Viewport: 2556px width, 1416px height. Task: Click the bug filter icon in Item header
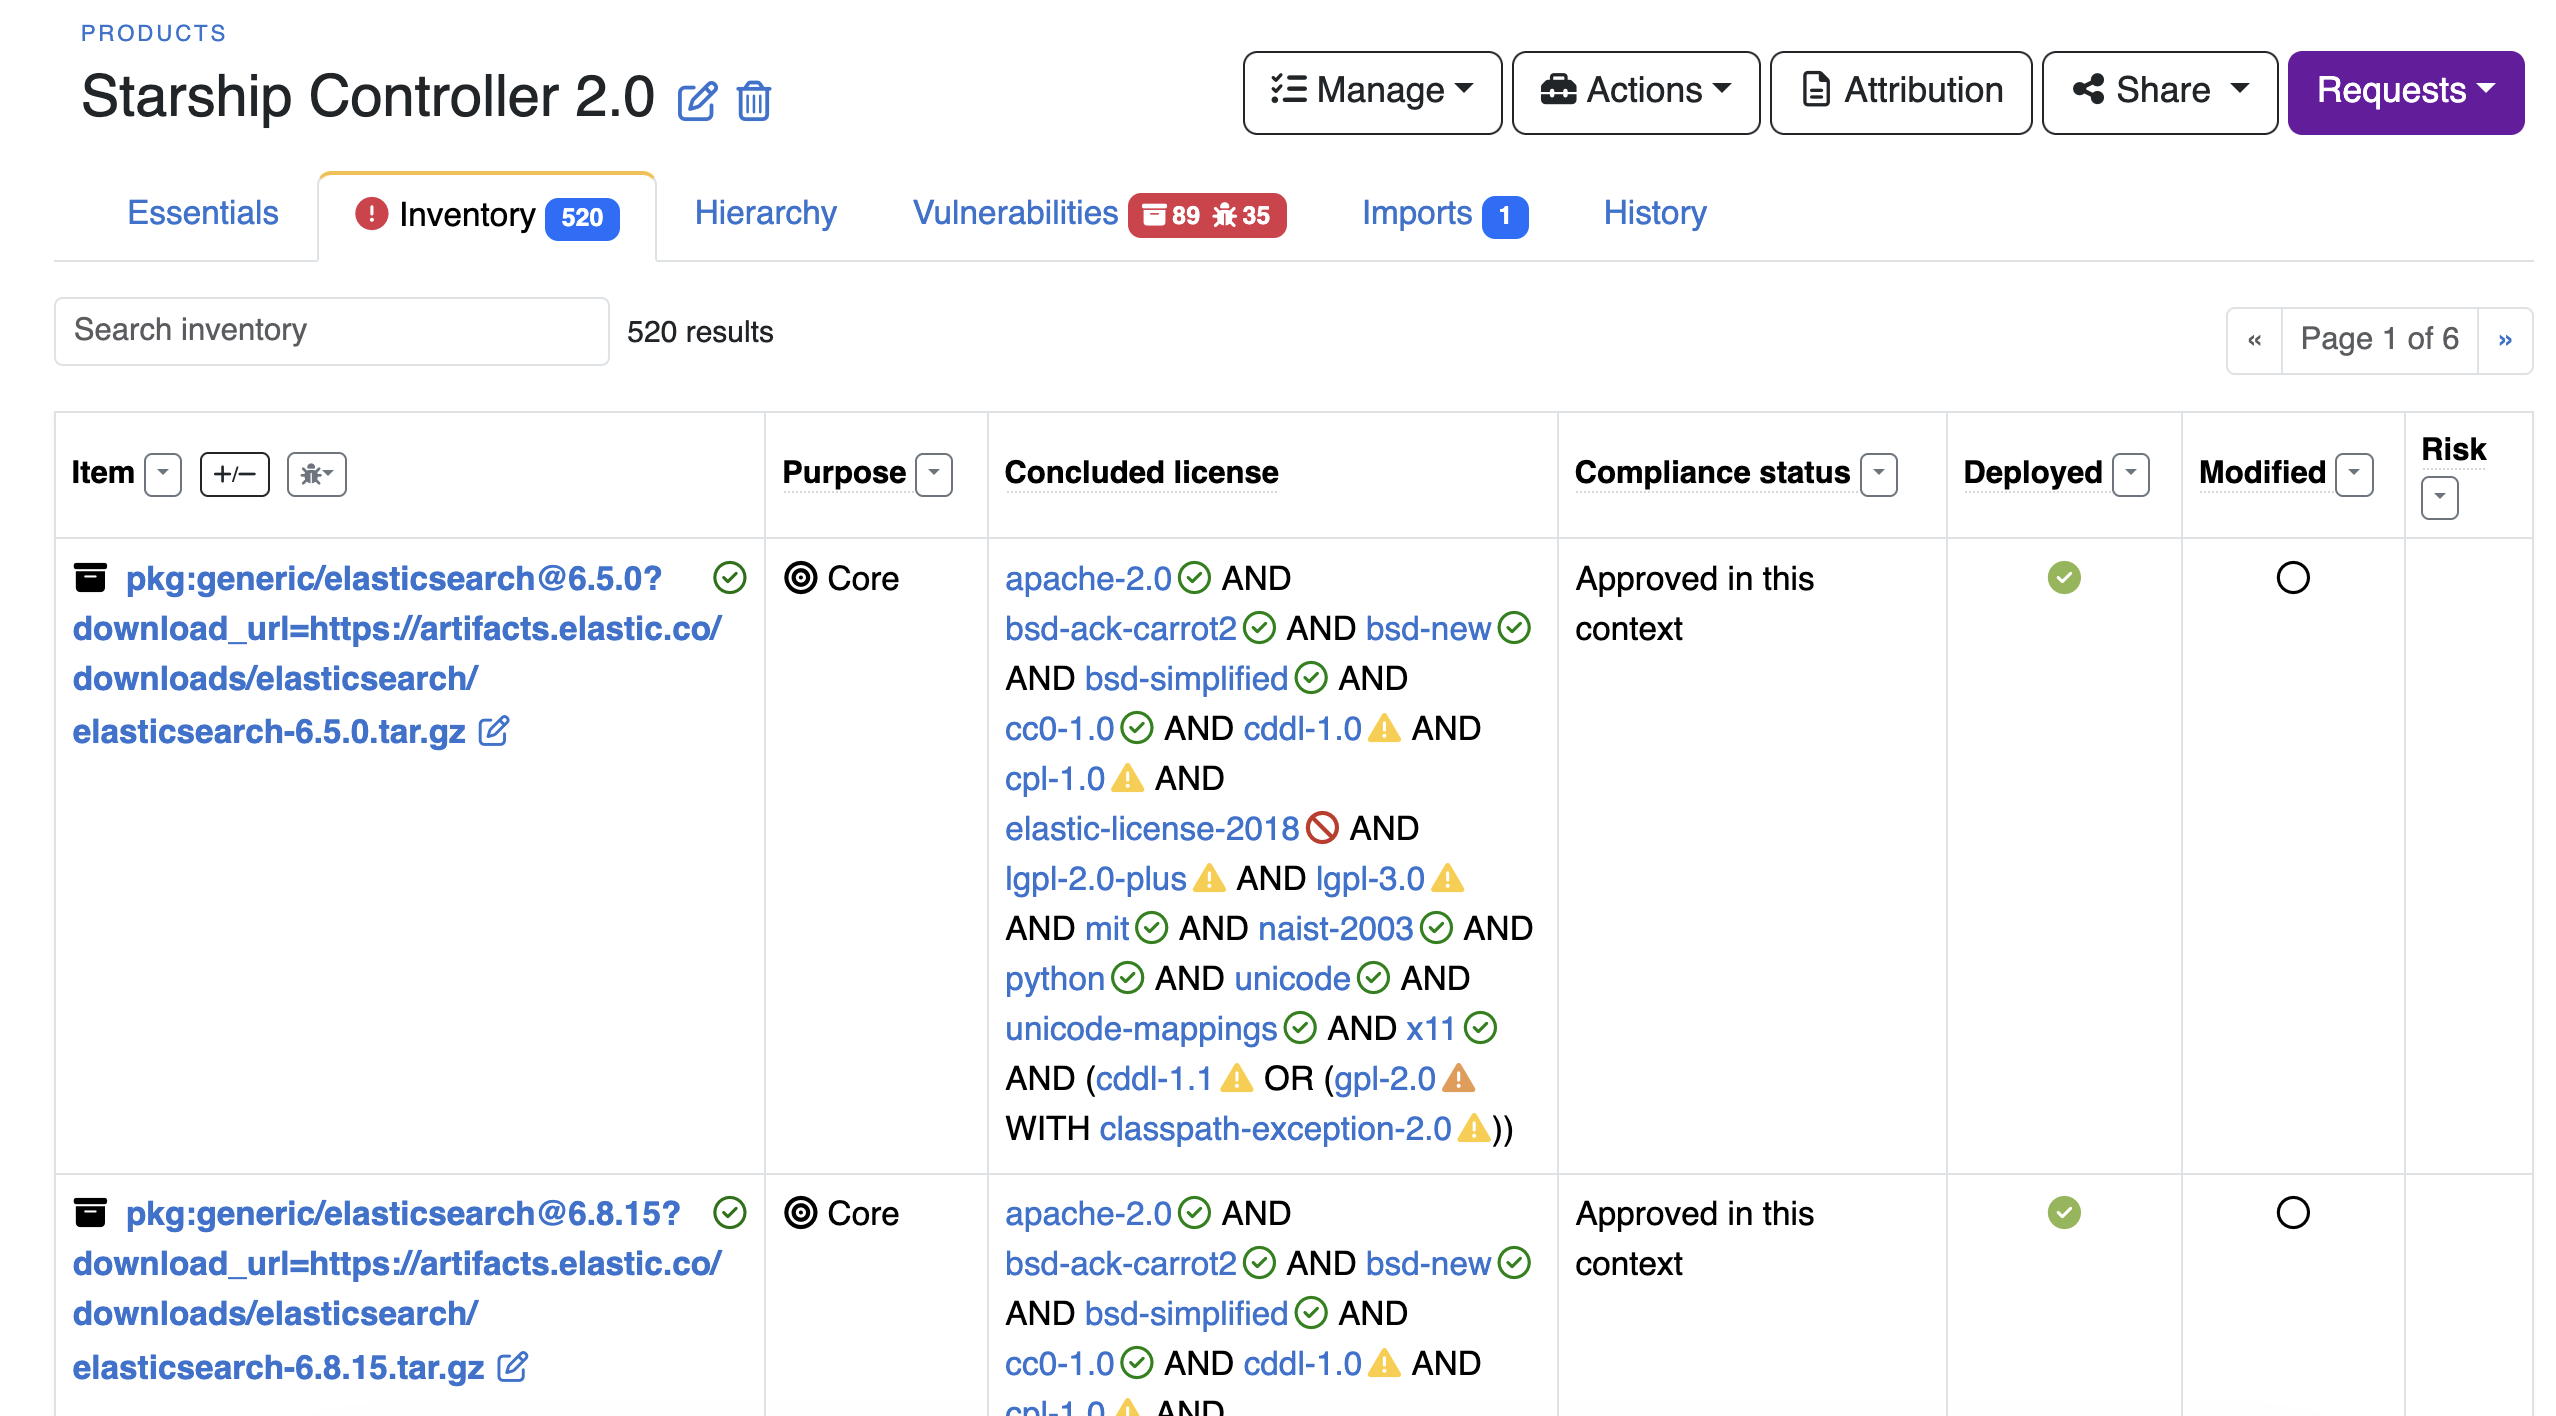pyautogui.click(x=316, y=474)
